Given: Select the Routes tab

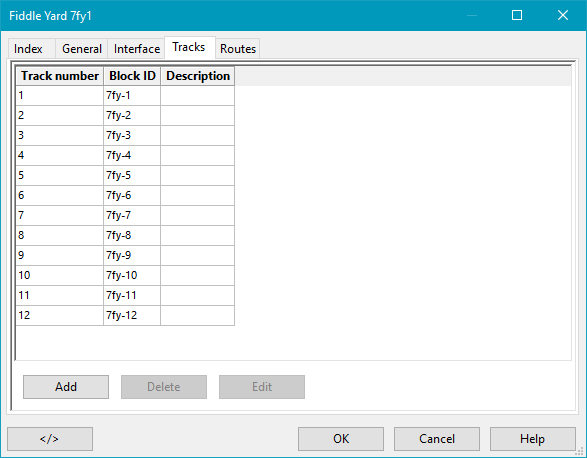Looking at the screenshot, I should [x=238, y=49].
